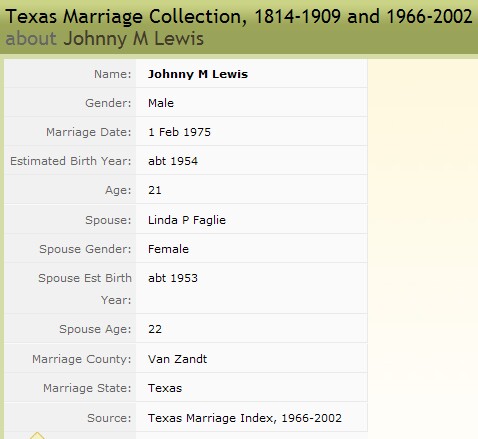Select the bold Johnny M Lewis name value

tap(198, 74)
